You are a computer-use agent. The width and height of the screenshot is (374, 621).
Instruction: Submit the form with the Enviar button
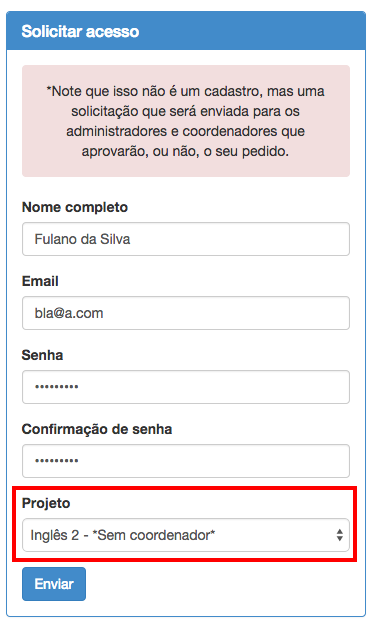(x=54, y=584)
